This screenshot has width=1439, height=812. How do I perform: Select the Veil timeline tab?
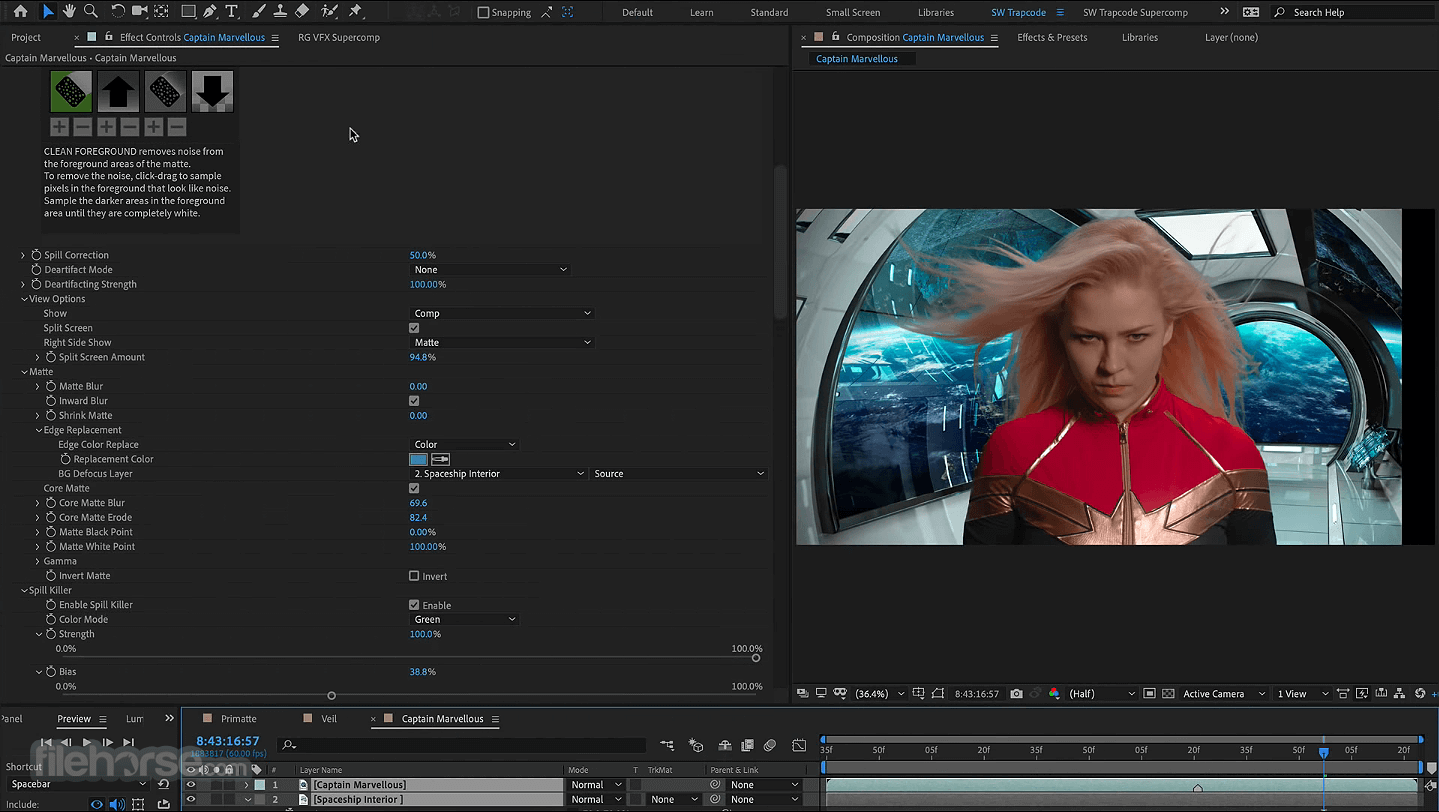pyautogui.click(x=329, y=718)
